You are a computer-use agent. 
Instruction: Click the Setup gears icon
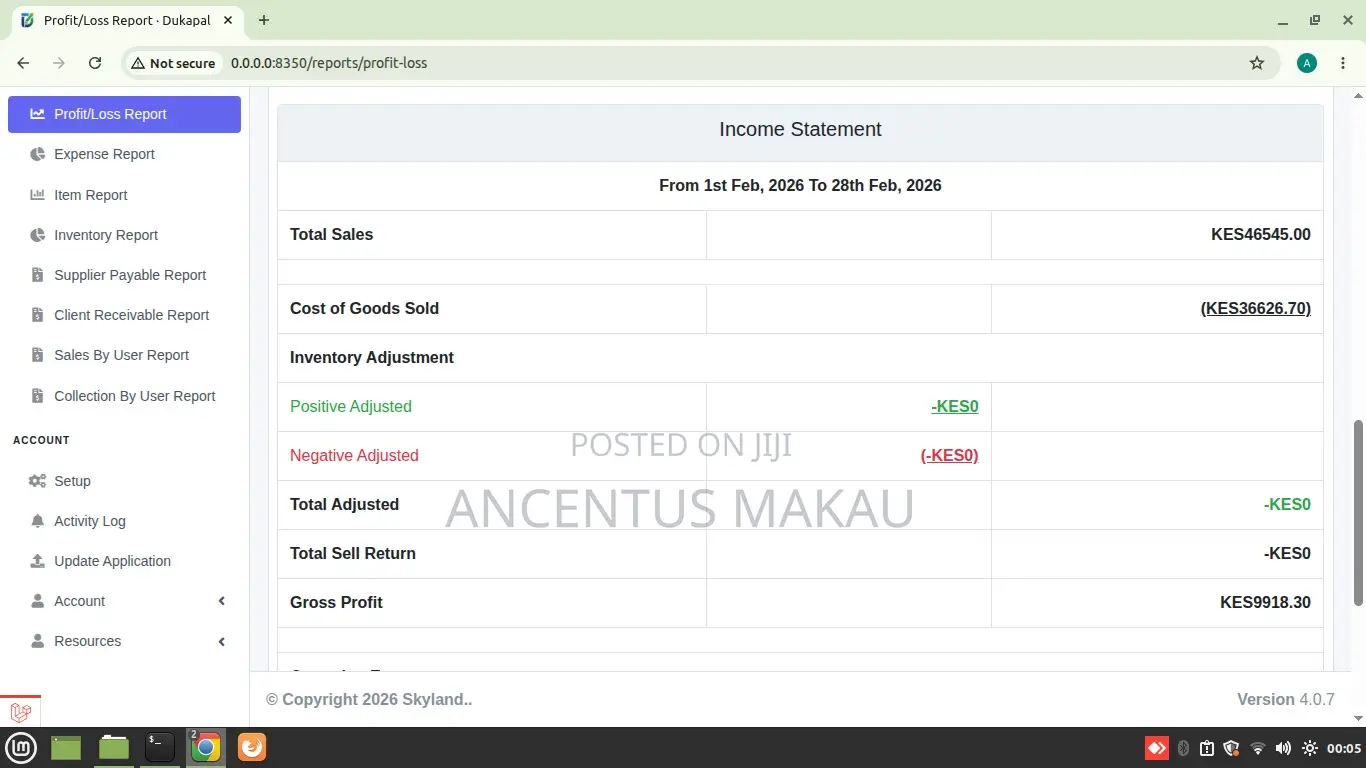point(37,481)
